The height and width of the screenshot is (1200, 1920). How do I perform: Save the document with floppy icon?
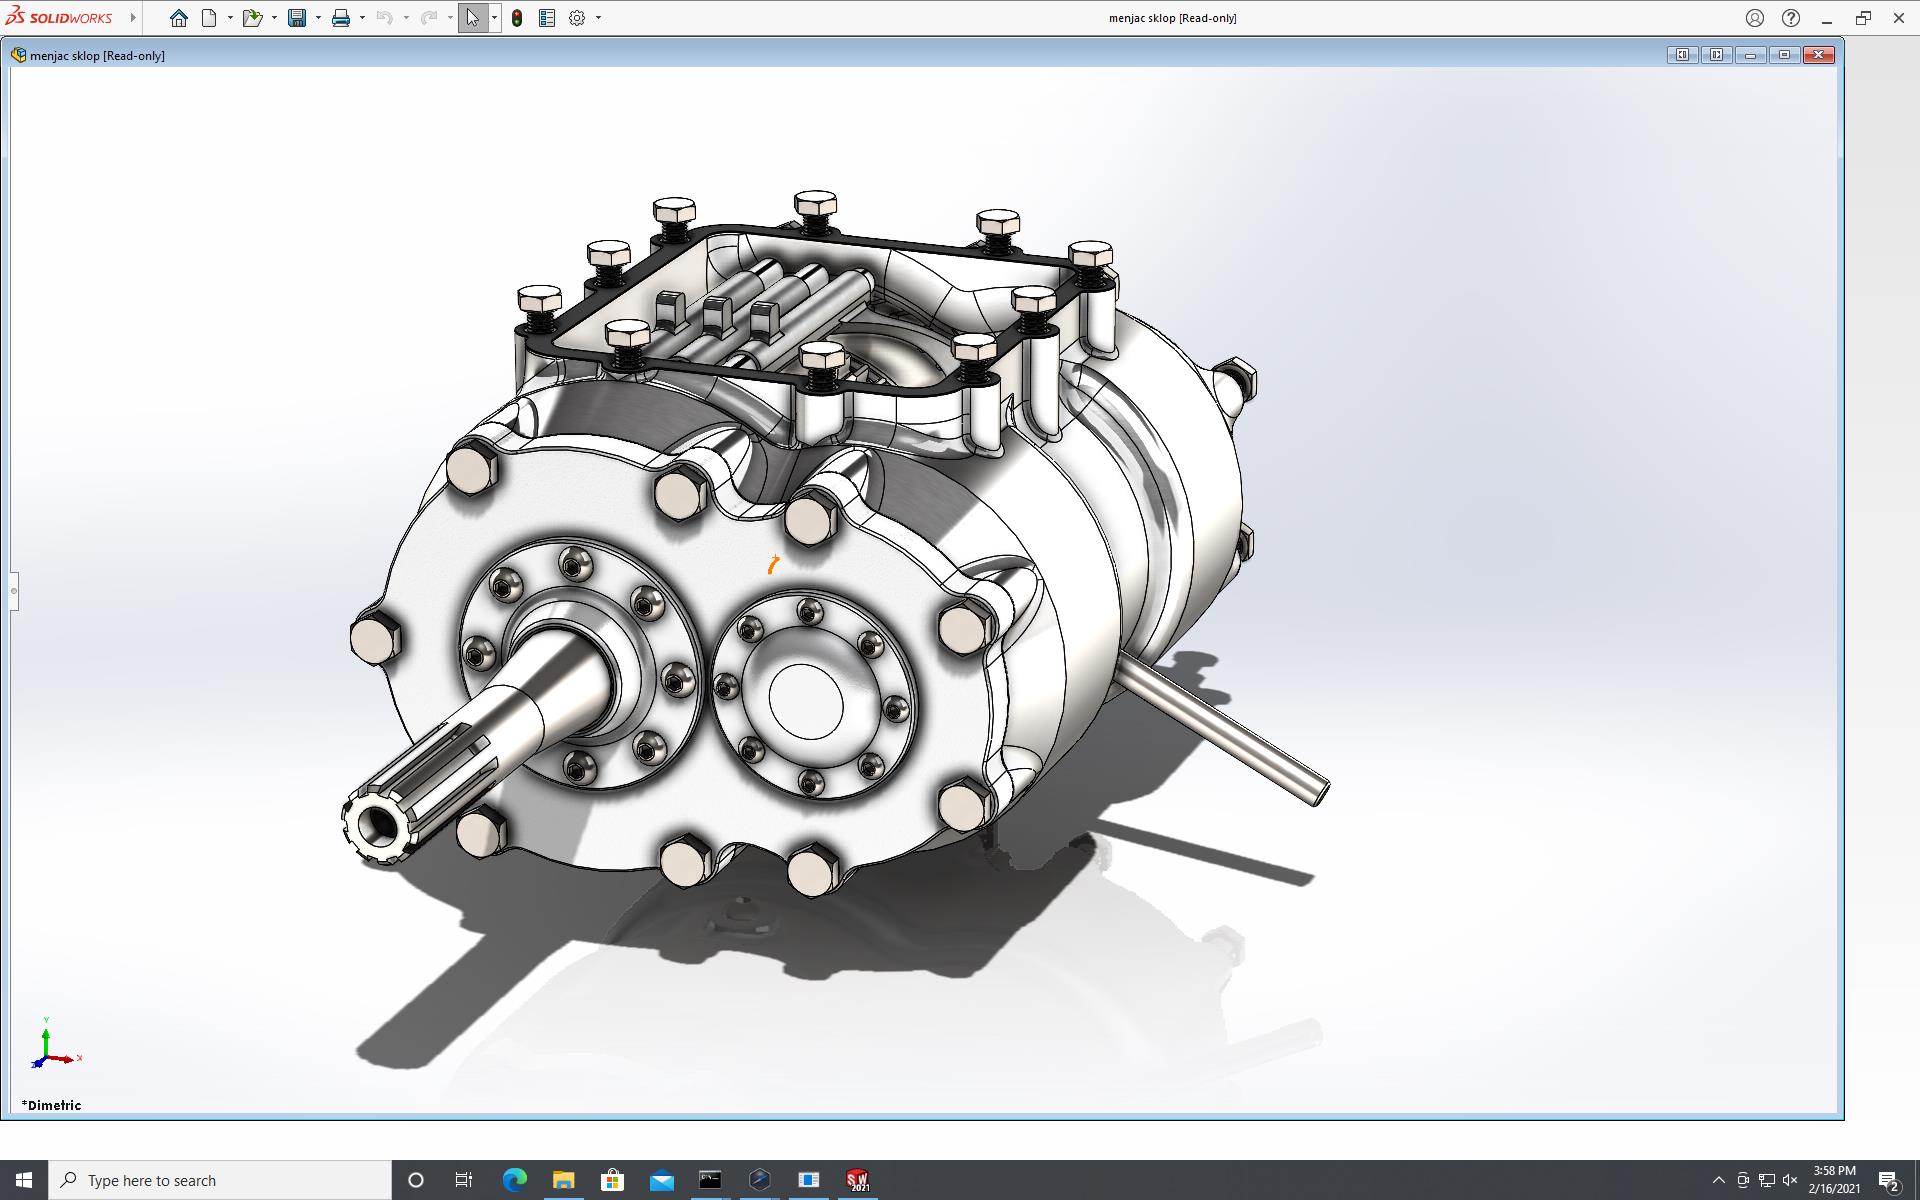tap(297, 18)
